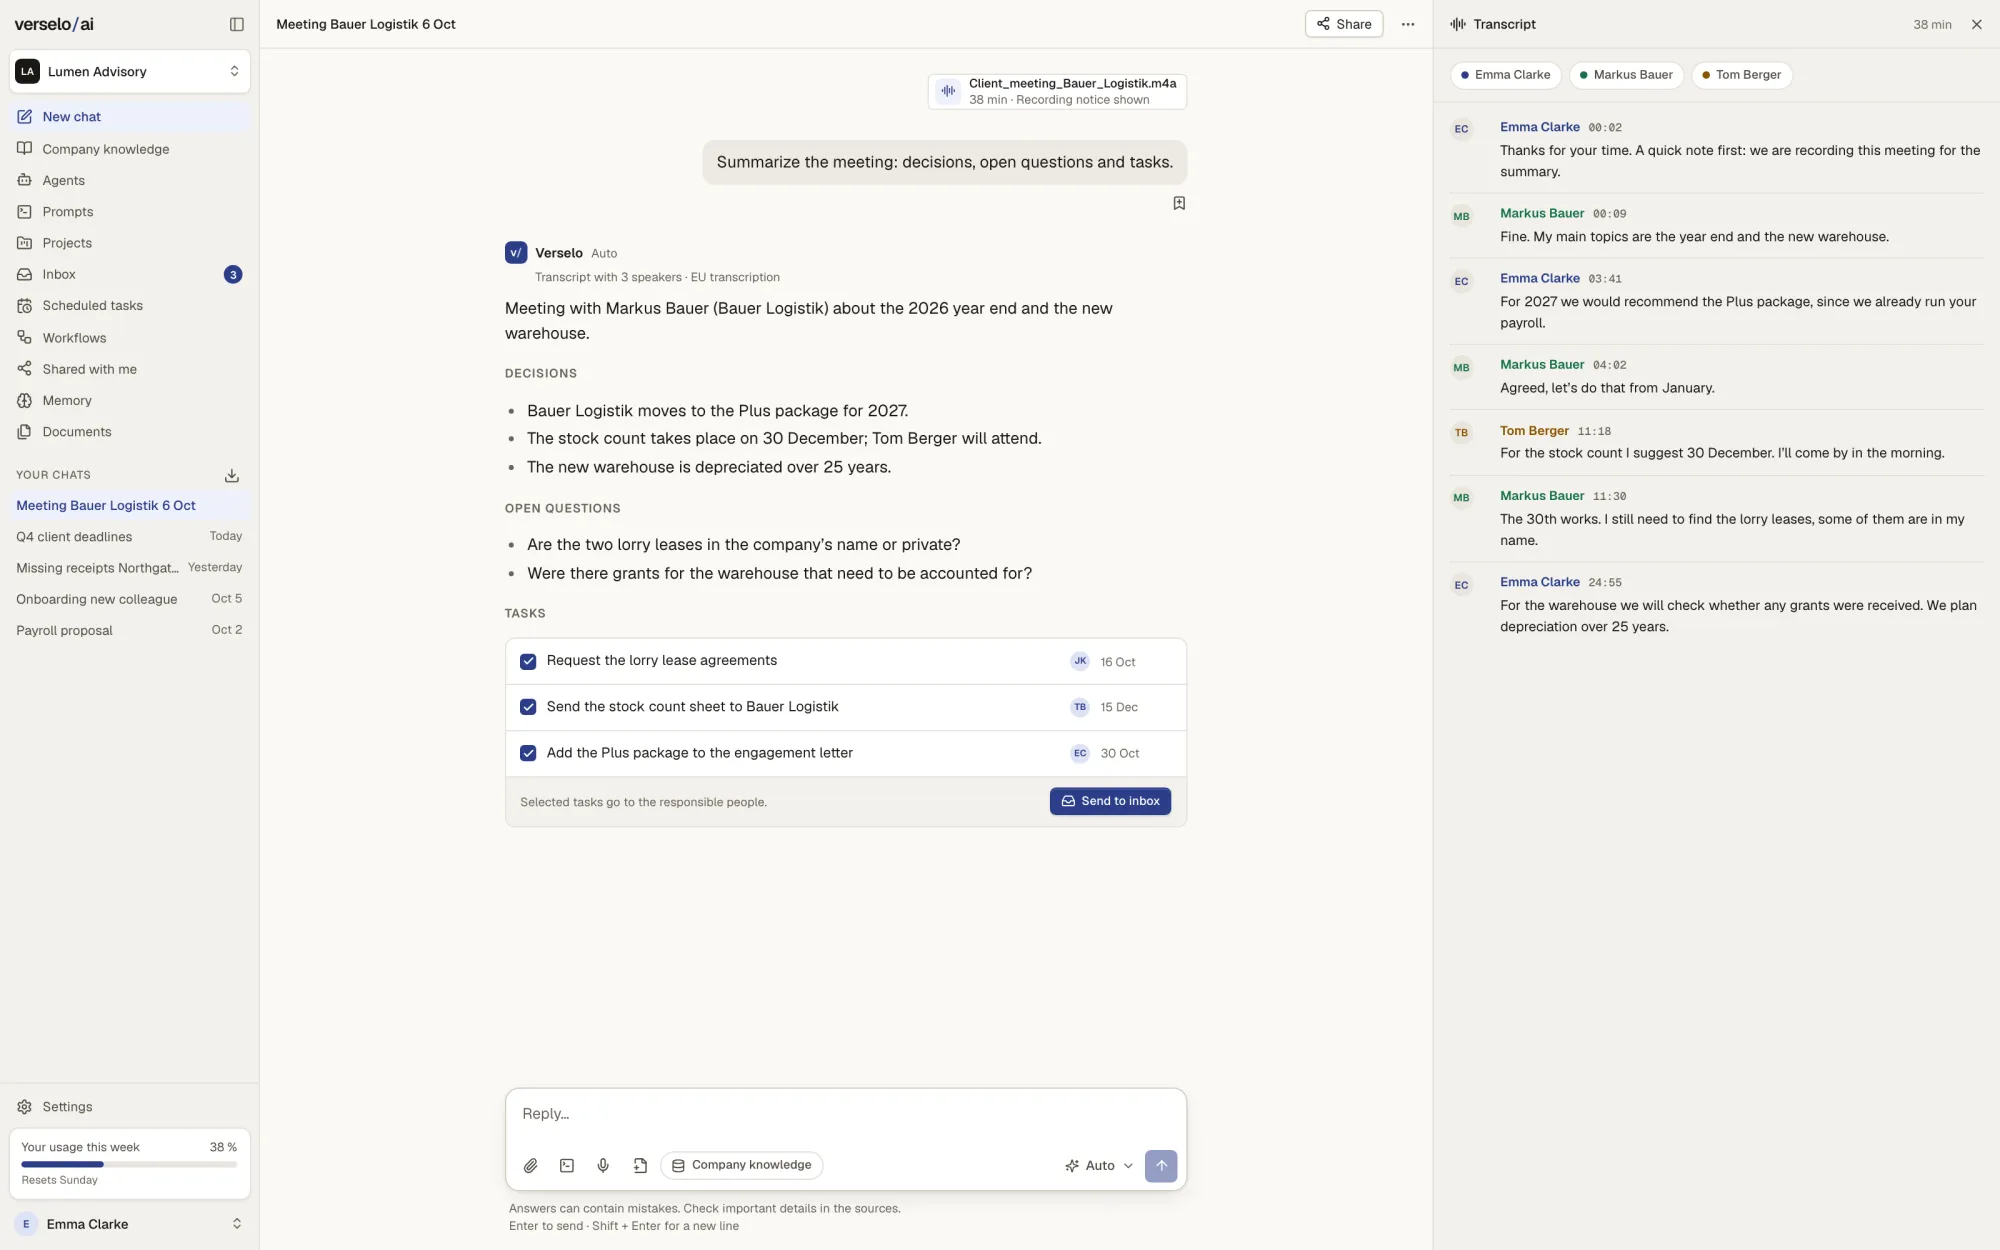Viewport: 2000px width, 1250px height.
Task: Click the weekly usage progress bar
Action: [129, 1164]
